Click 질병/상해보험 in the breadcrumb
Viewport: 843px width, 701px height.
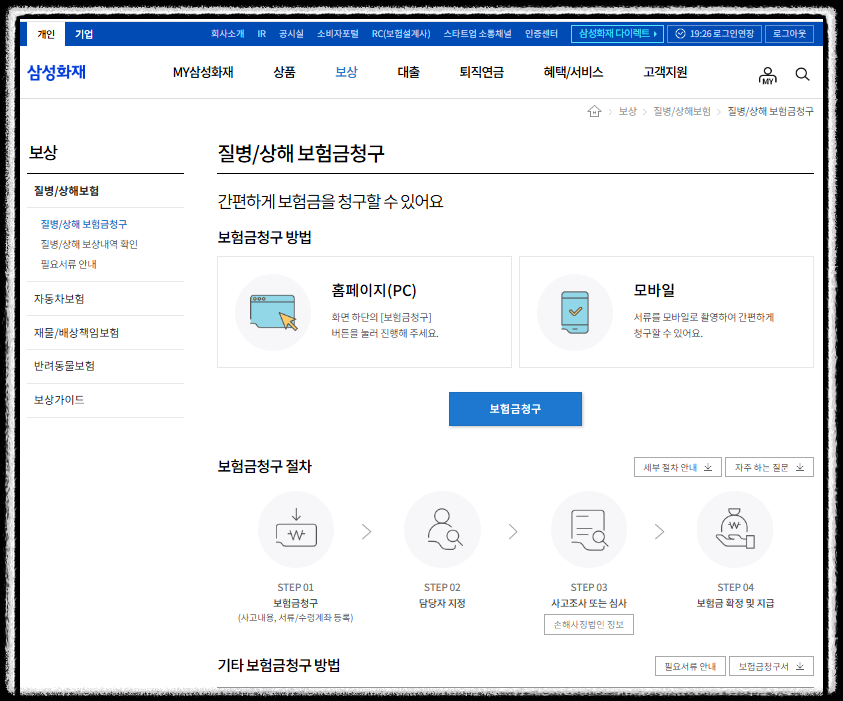682,111
